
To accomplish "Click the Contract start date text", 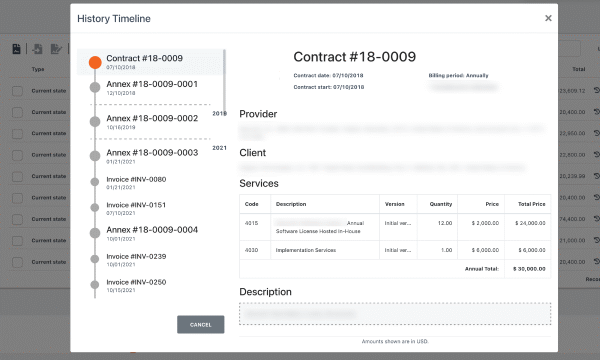I will pyautogui.click(x=329, y=87).
